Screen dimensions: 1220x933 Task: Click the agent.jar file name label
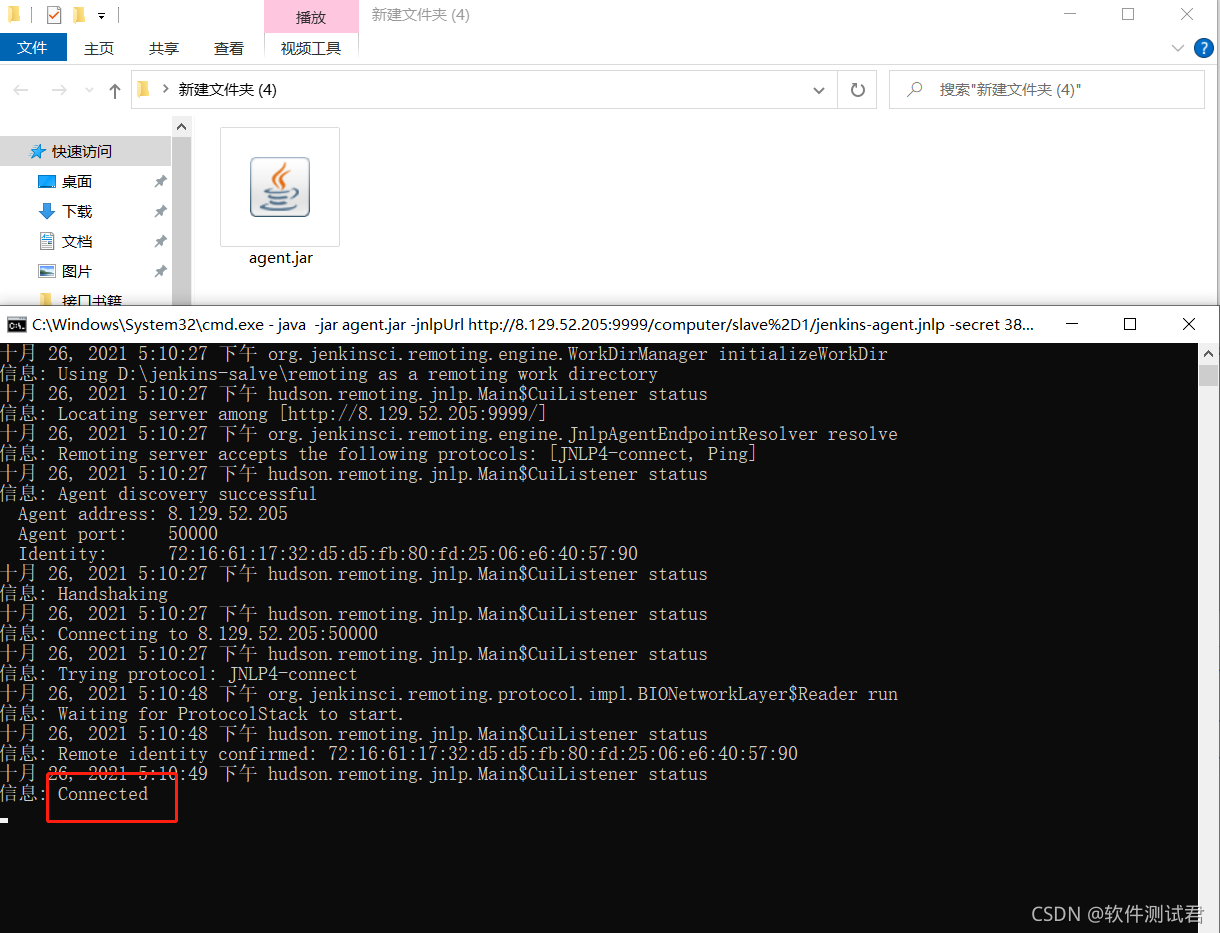point(281,258)
